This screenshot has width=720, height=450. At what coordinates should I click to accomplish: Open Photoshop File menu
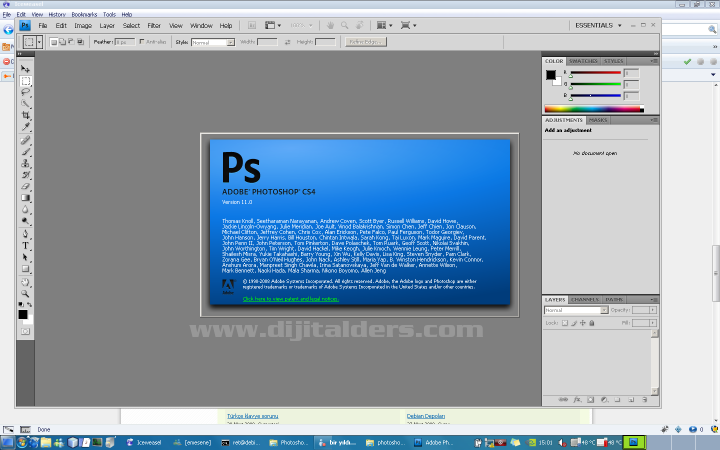[x=43, y=25]
